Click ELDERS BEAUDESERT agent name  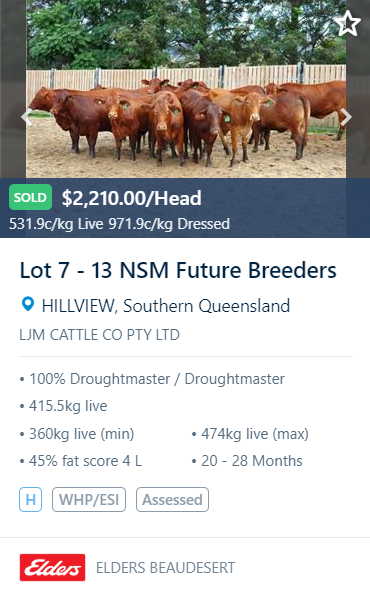pos(165,568)
